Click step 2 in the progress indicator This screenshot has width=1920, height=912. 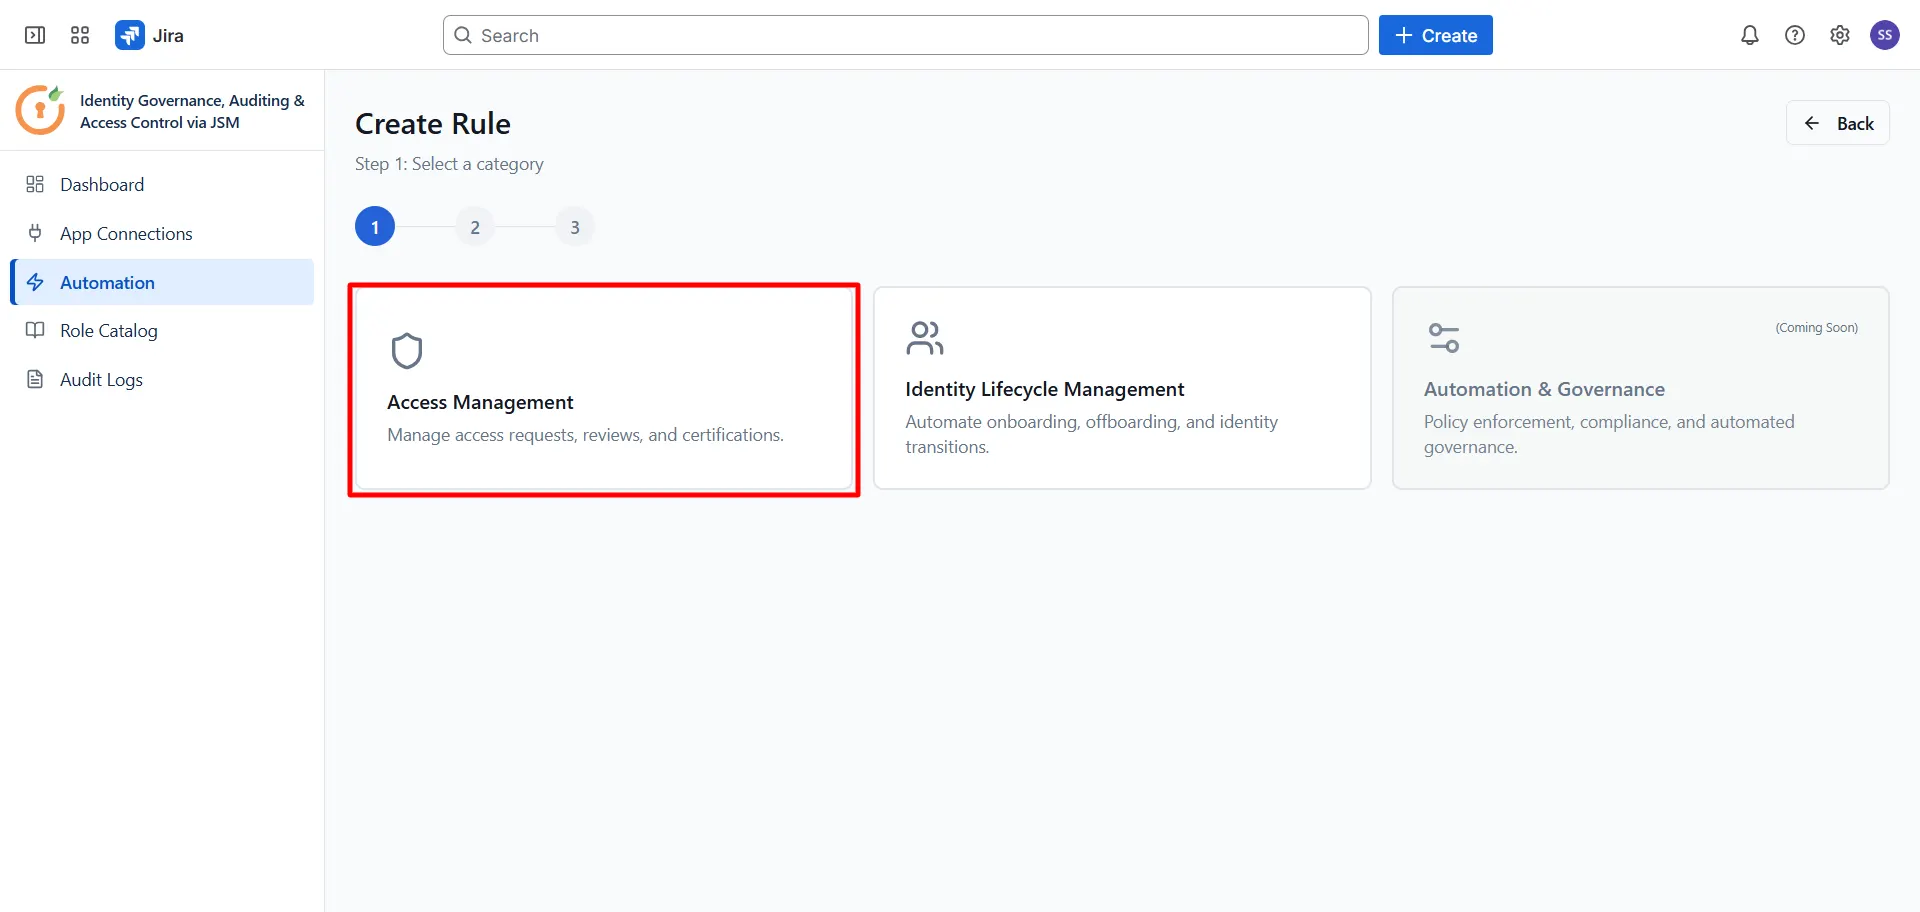475,227
